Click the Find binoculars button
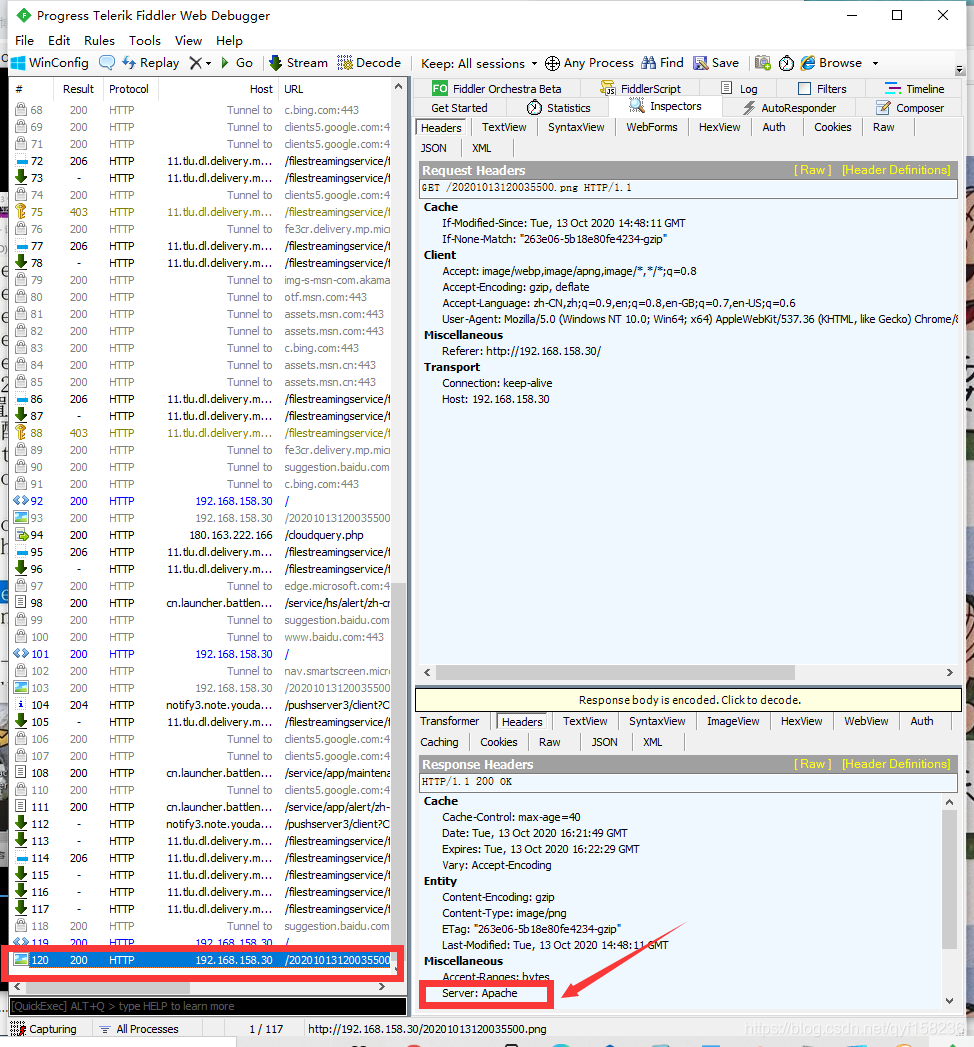The width and height of the screenshot is (974, 1047). click(x=662, y=63)
